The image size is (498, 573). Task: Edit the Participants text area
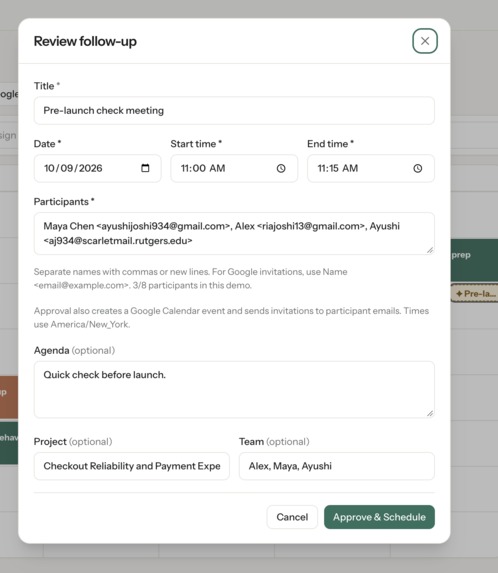click(234, 234)
